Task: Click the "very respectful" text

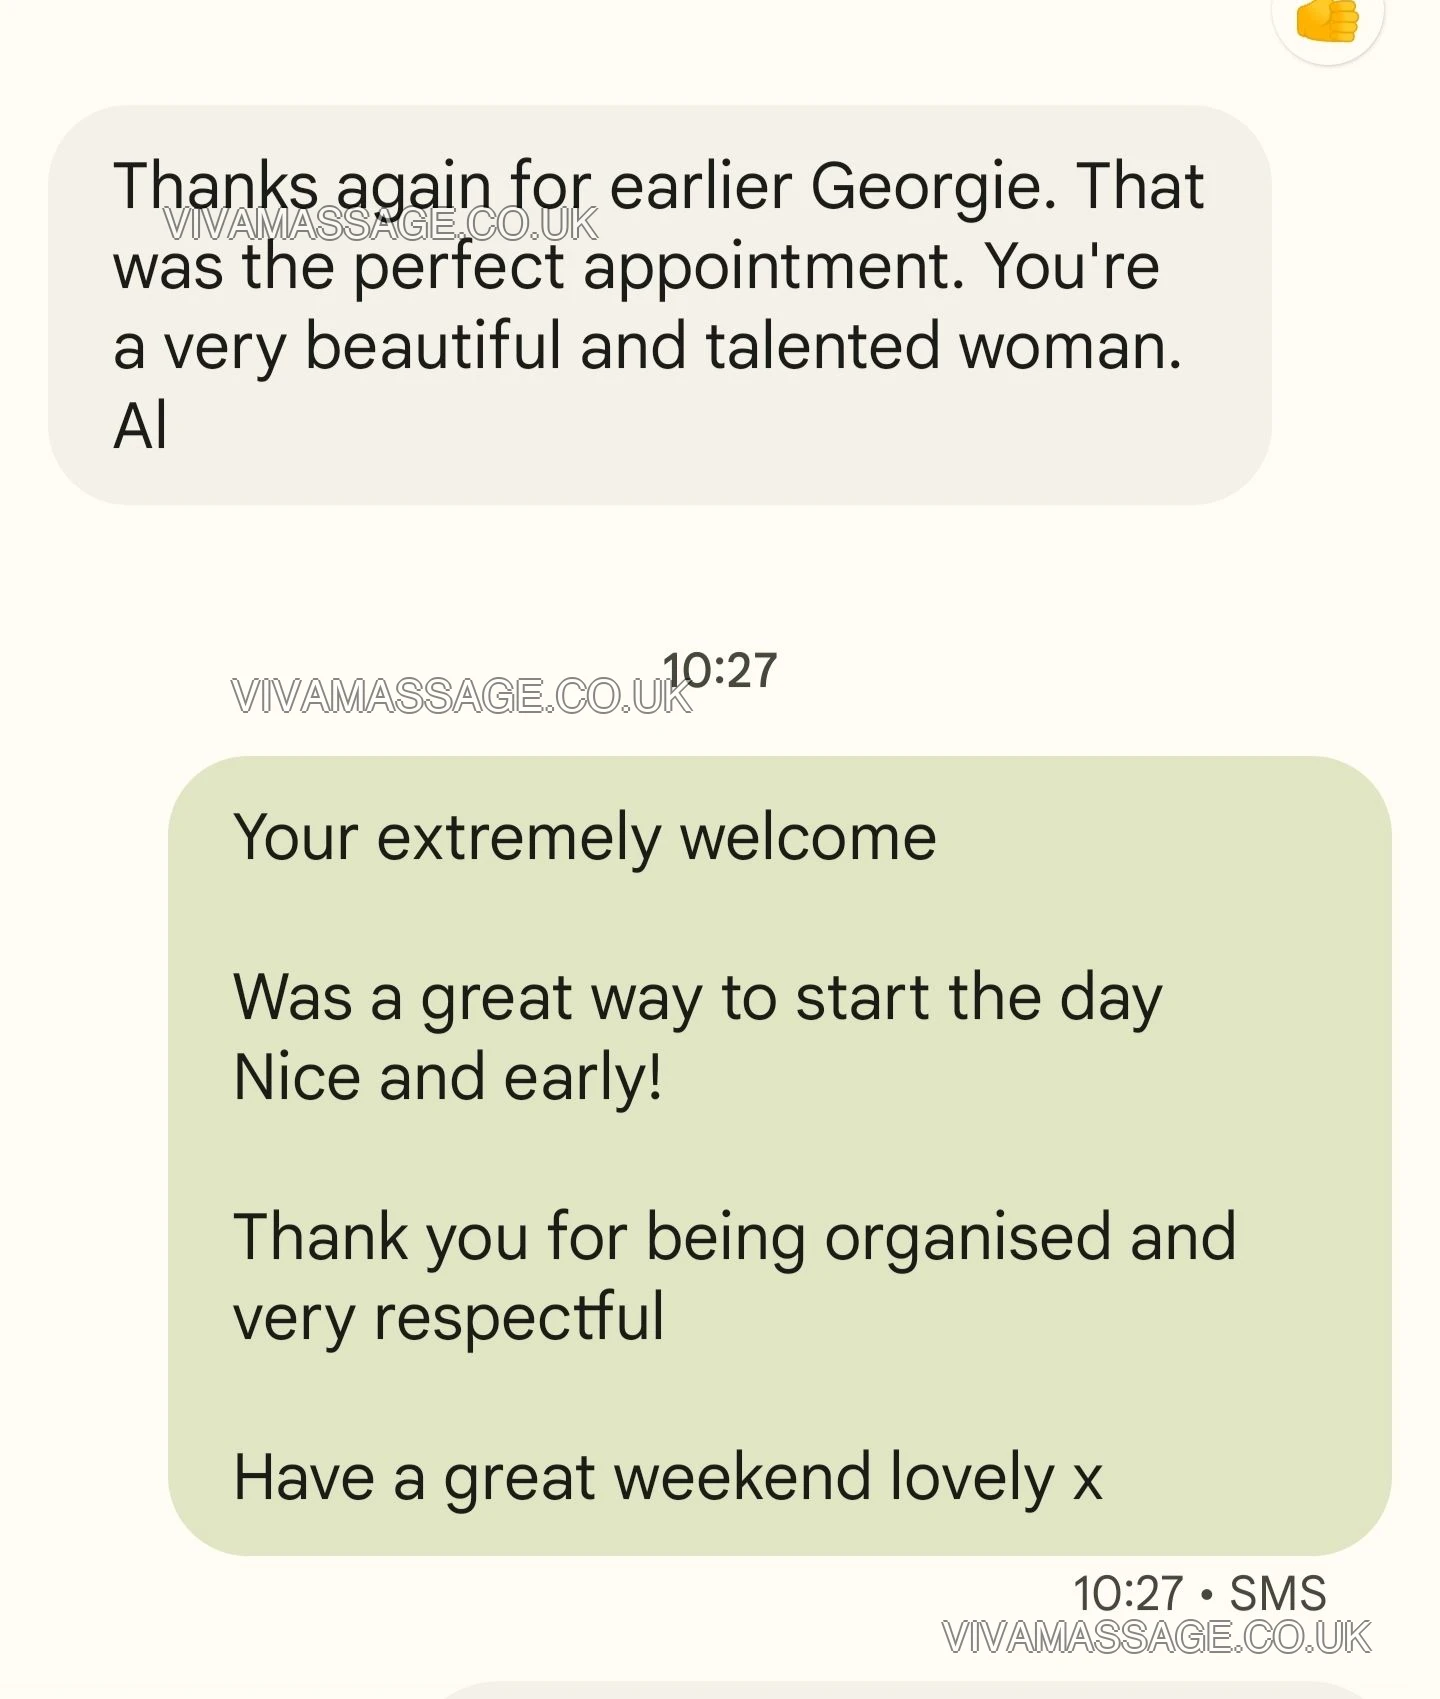Action: click(448, 1317)
